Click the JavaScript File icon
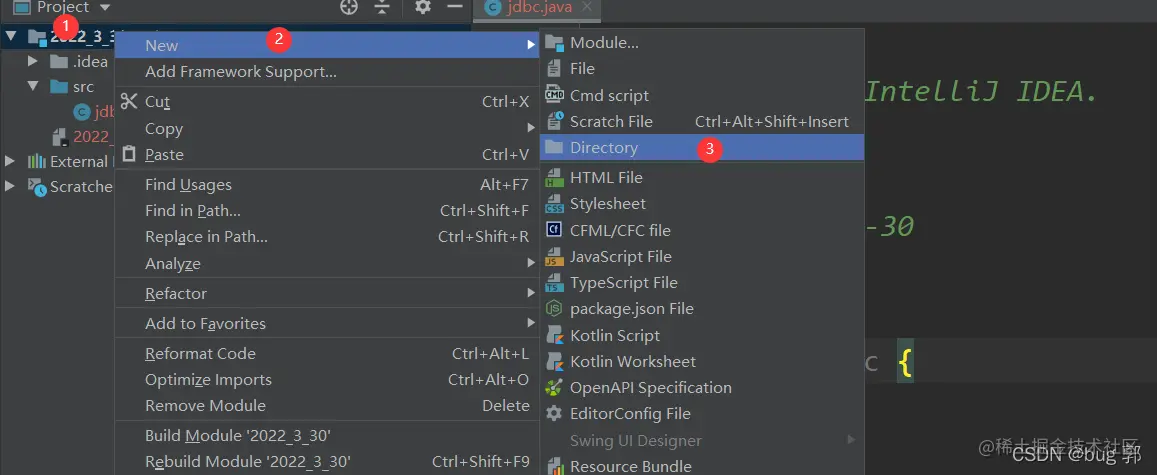 coord(554,257)
